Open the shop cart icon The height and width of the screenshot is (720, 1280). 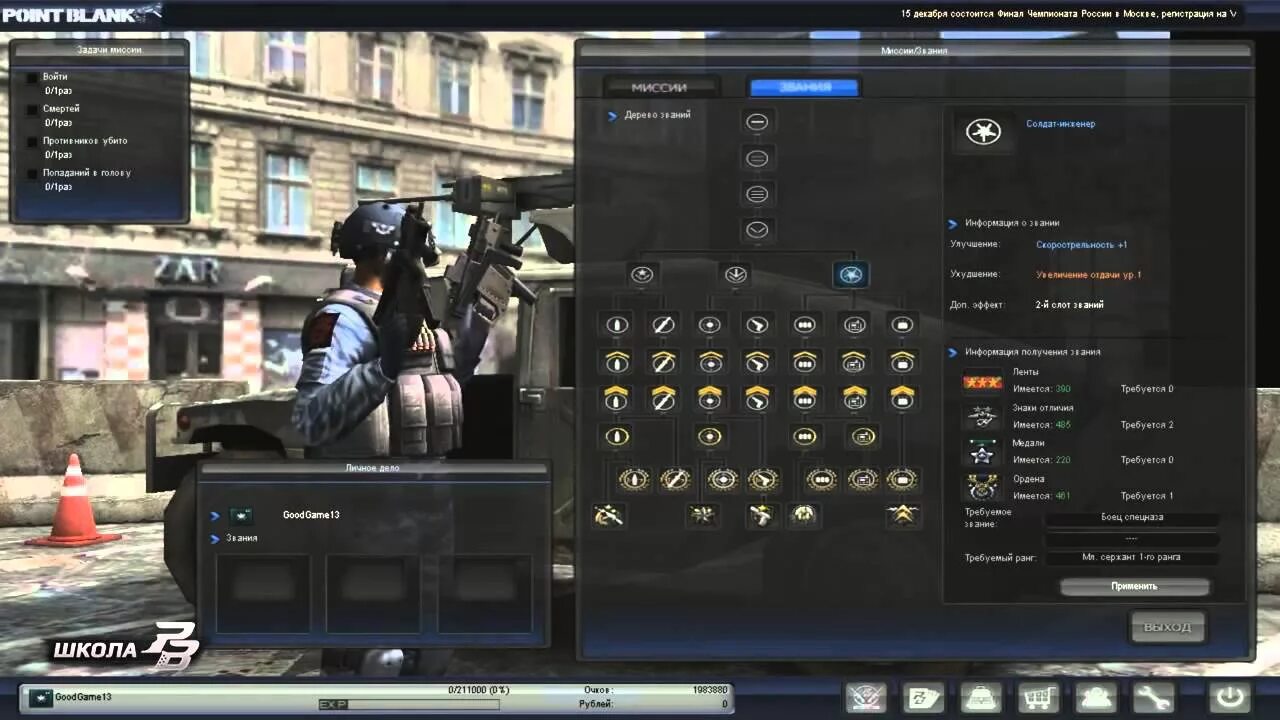pyautogui.click(x=1040, y=696)
